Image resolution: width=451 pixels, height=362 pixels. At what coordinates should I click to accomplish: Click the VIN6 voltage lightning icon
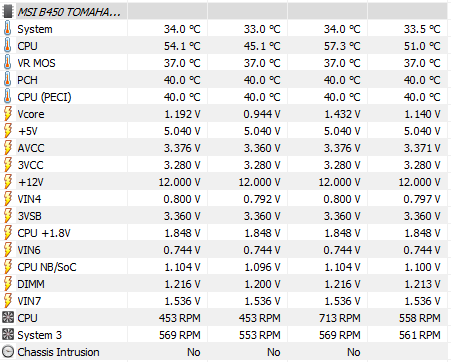point(8,250)
